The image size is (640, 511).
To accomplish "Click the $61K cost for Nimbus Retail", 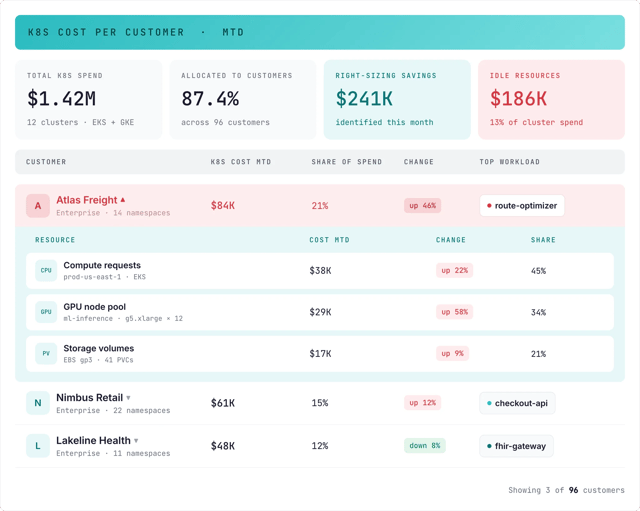I will (223, 403).
